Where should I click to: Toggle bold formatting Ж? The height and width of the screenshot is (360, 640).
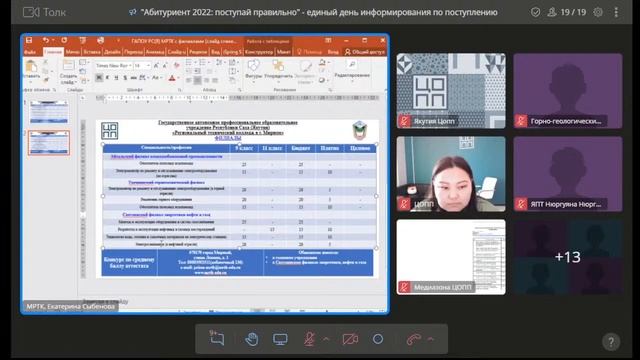click(99, 78)
